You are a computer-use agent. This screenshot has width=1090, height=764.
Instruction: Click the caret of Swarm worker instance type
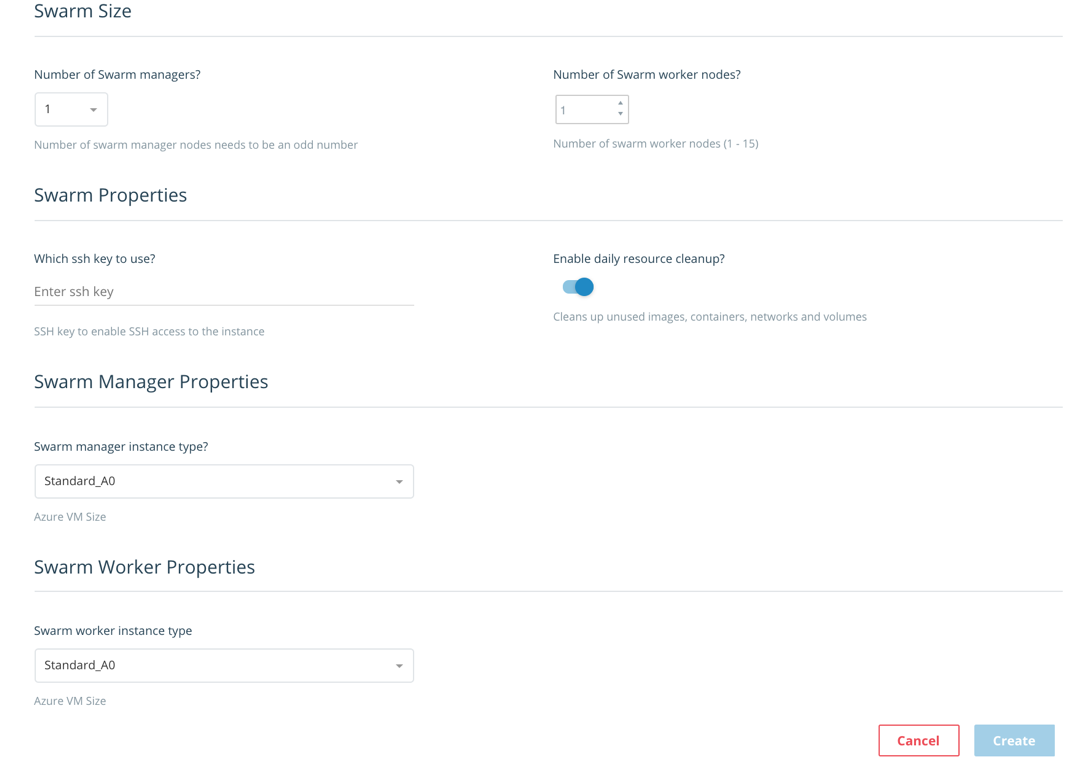399,666
